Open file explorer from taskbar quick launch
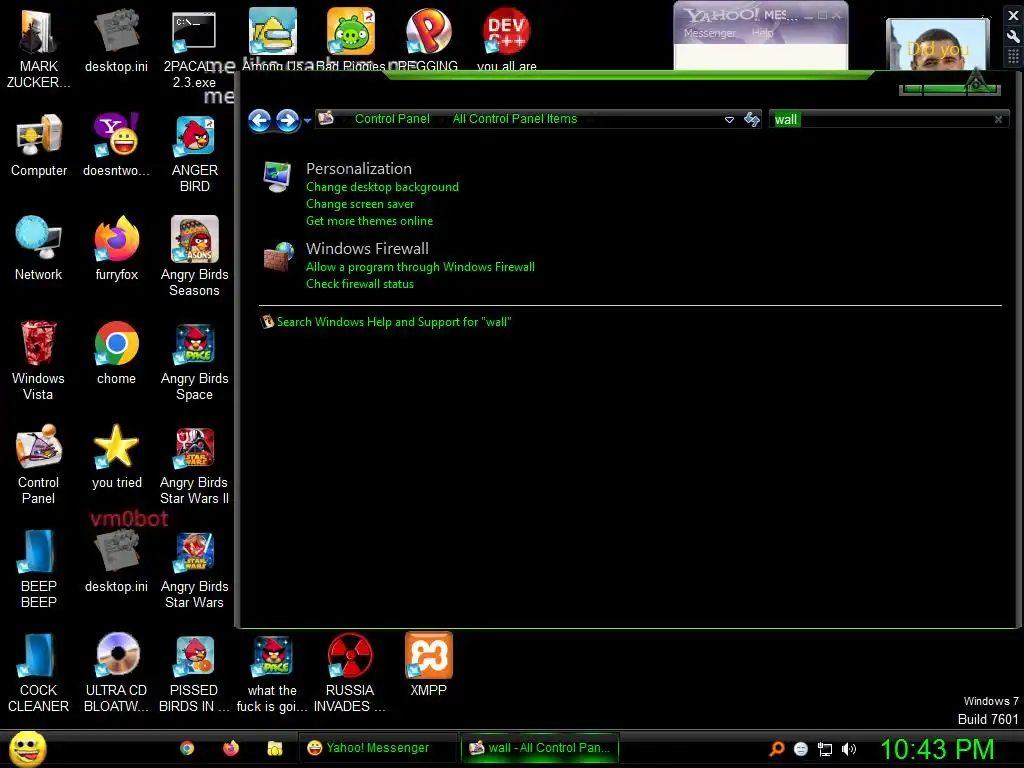 (274, 748)
